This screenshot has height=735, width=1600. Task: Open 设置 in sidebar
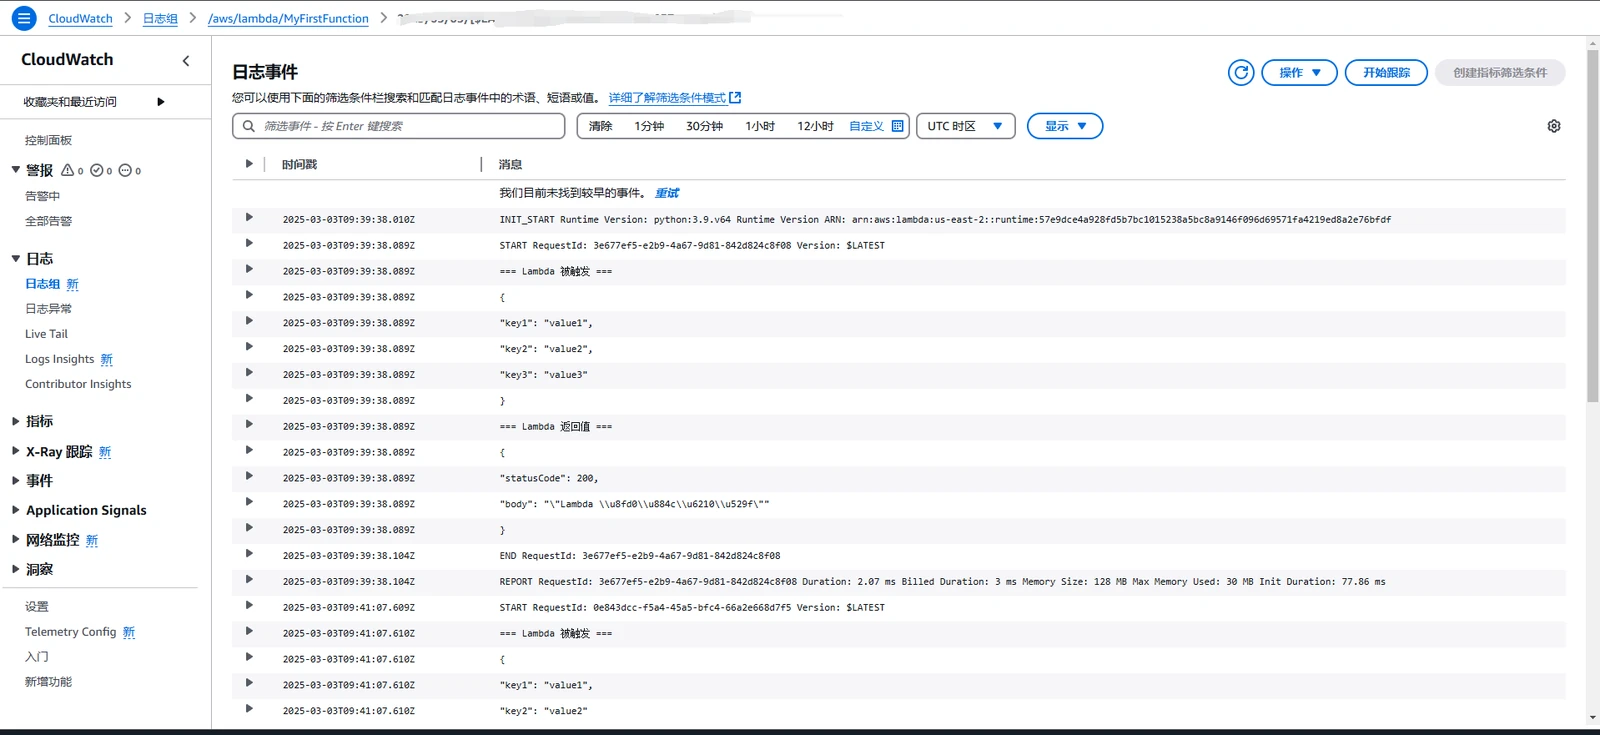(36, 607)
